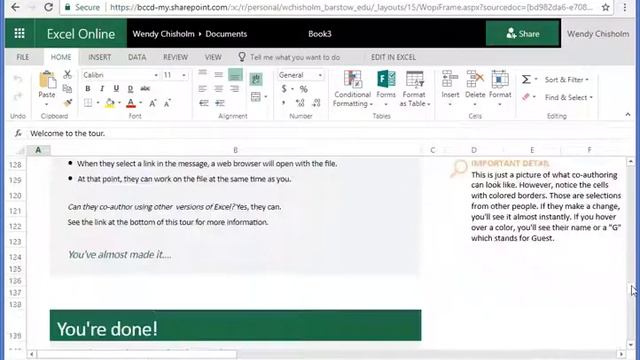Open Chrome three-dot menu
The image size is (640, 360).
point(624,7)
